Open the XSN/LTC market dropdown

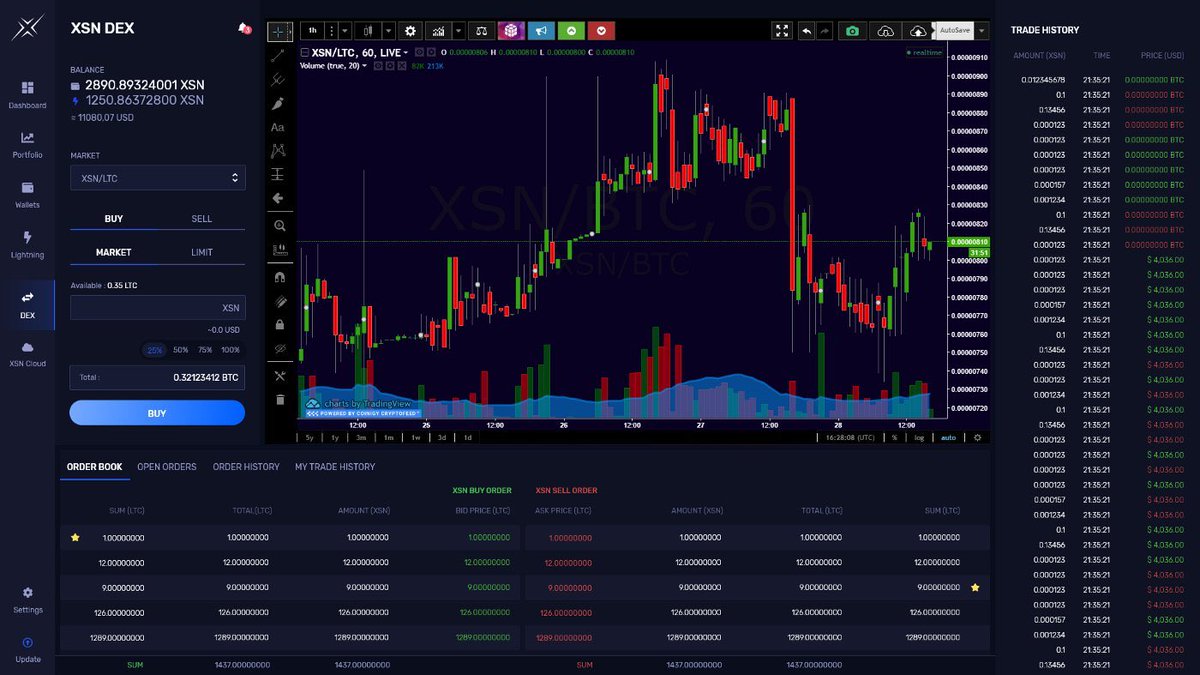coord(157,178)
